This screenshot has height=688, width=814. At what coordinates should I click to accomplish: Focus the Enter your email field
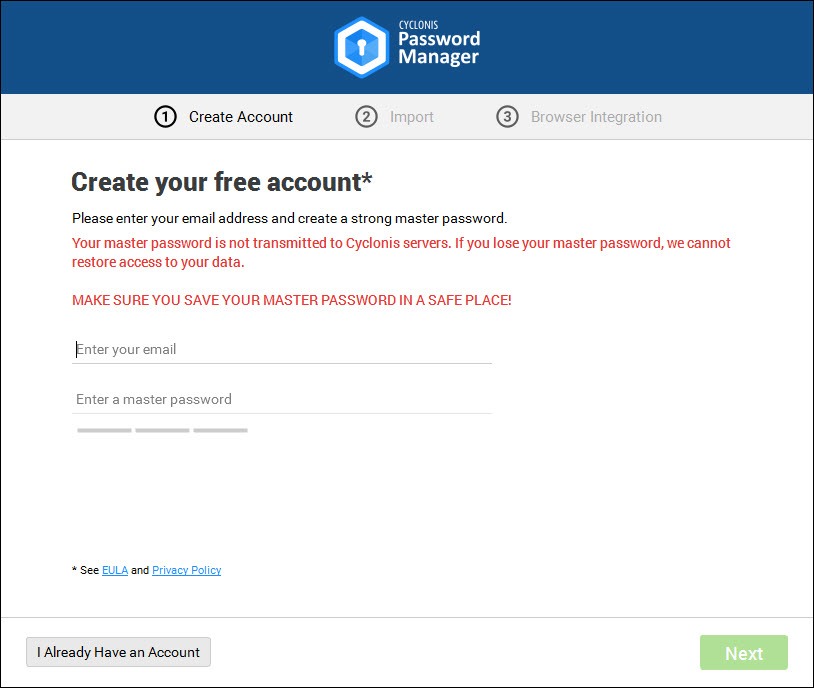(282, 349)
